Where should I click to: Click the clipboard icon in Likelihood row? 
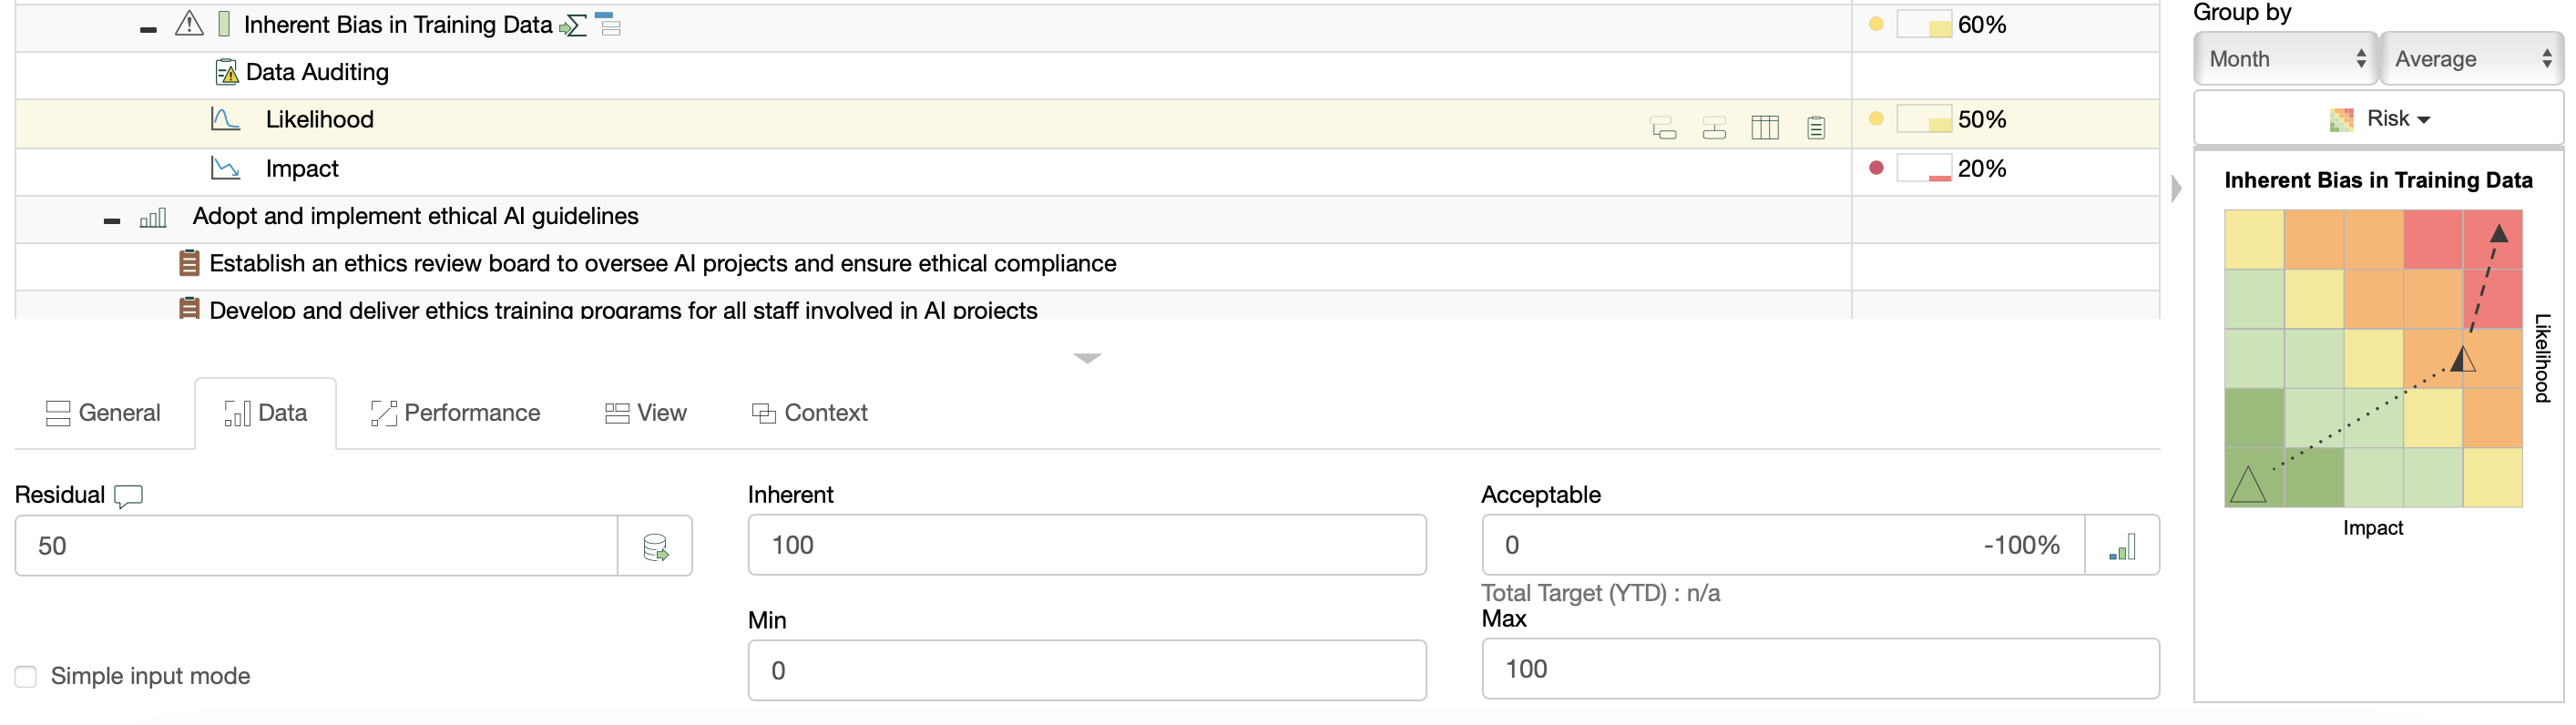click(1816, 127)
